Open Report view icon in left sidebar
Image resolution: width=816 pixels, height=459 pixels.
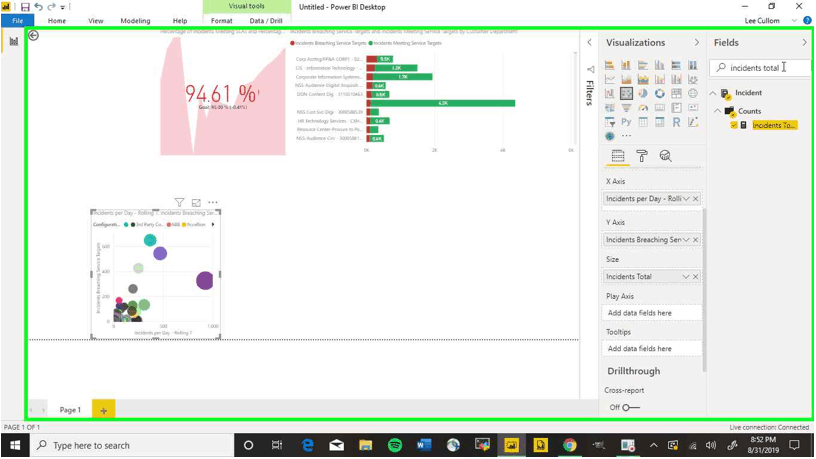(14, 41)
